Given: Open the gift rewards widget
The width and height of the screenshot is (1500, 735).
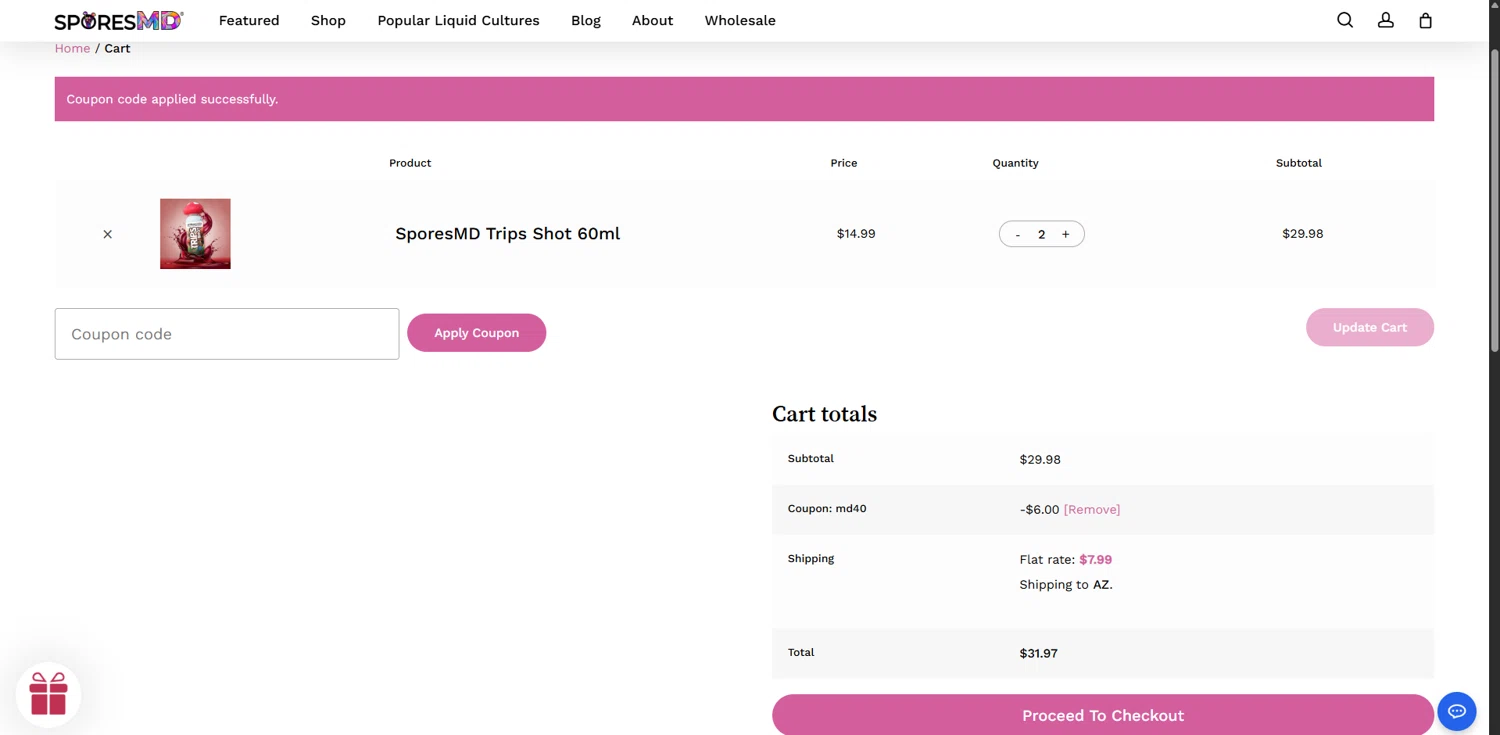Looking at the screenshot, I should pyautogui.click(x=48, y=694).
